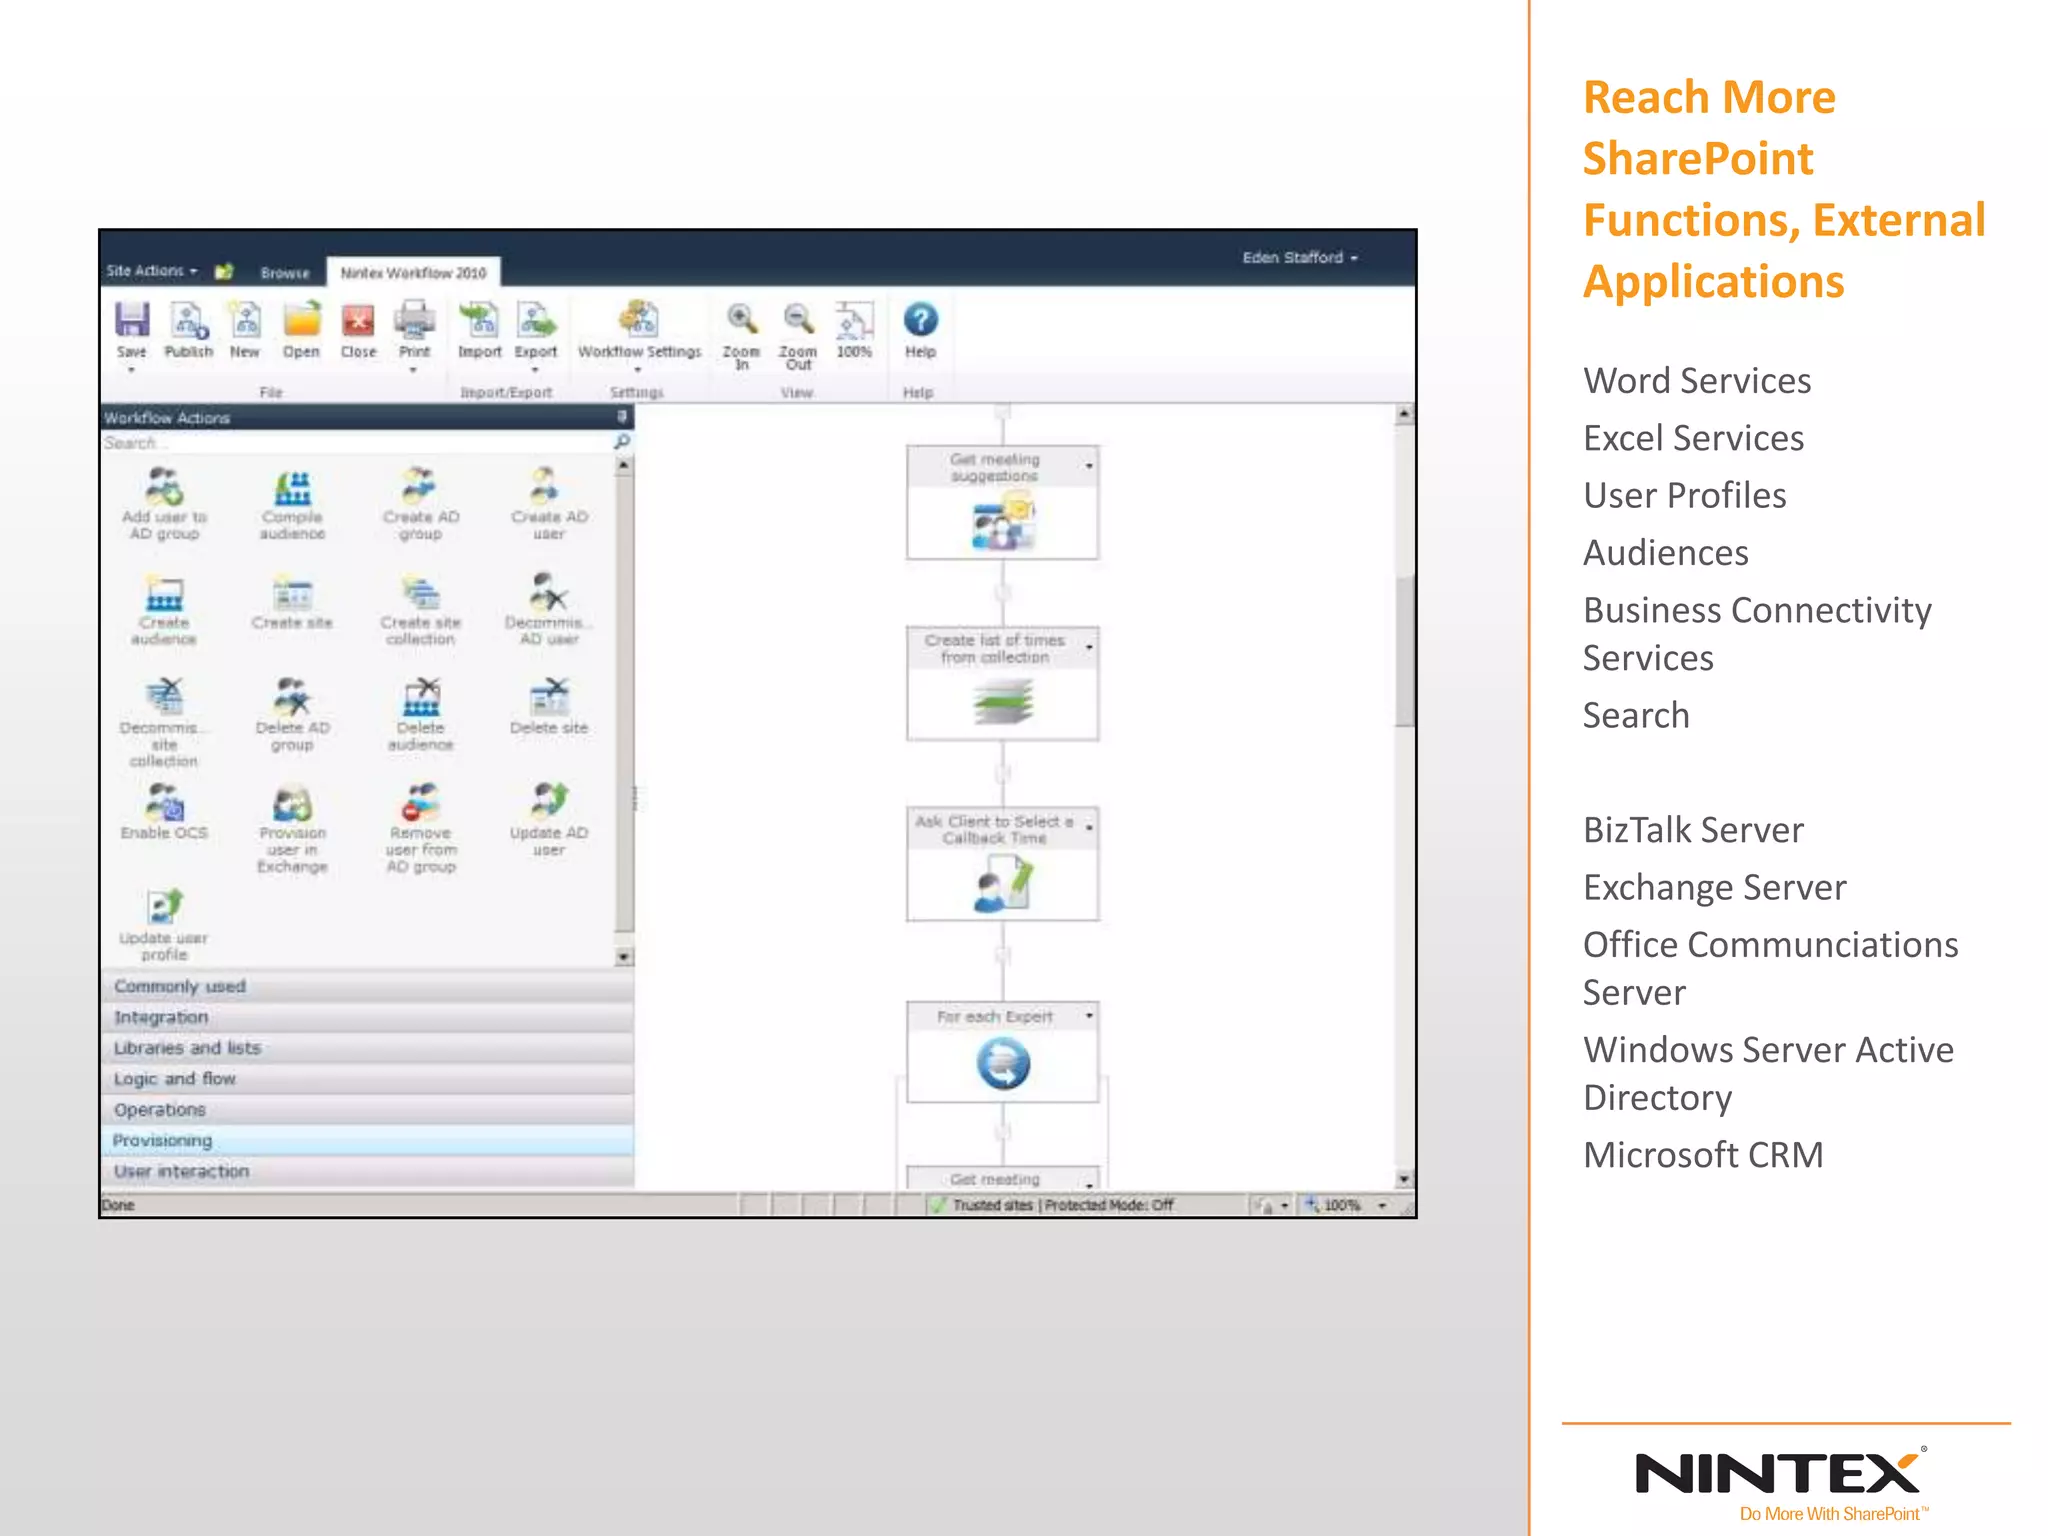Select the Provisioning category
This screenshot has width=2048, height=1536.
(x=368, y=1141)
